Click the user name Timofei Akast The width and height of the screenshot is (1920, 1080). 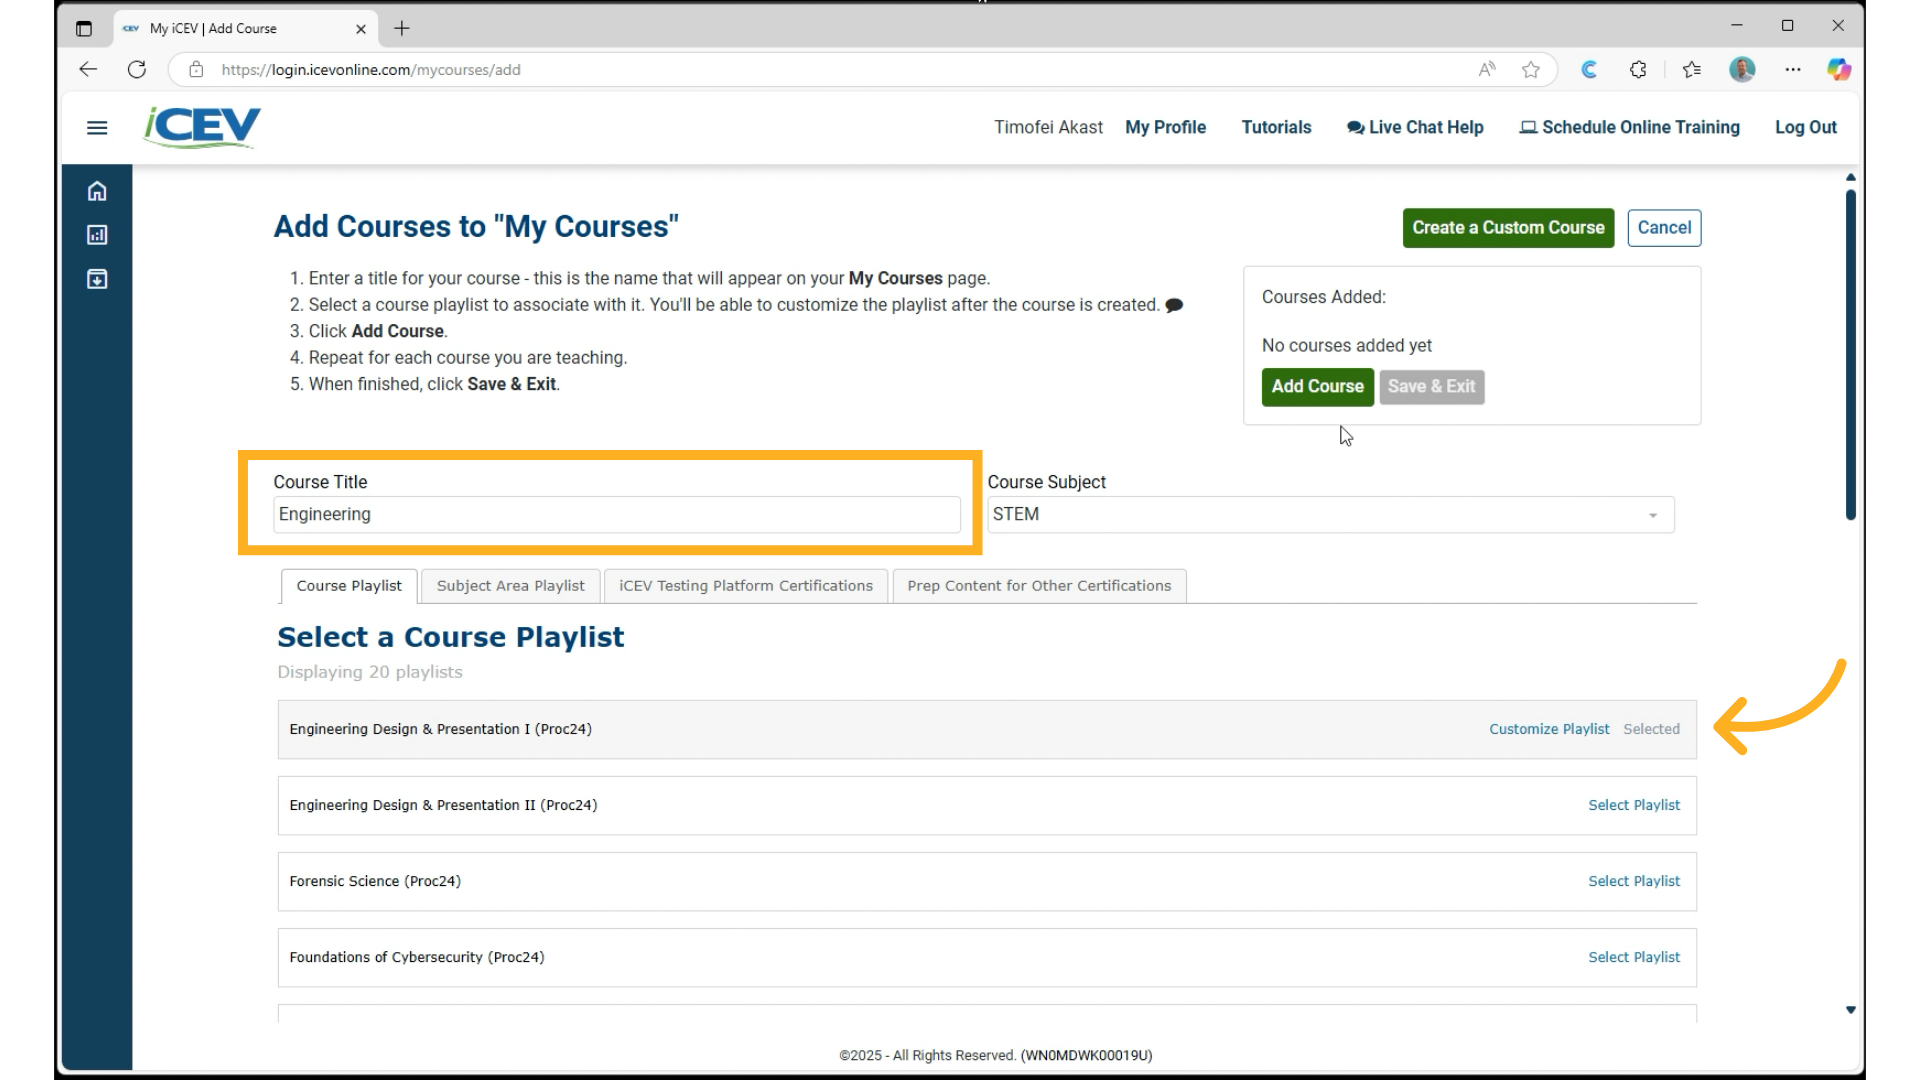tap(1048, 127)
